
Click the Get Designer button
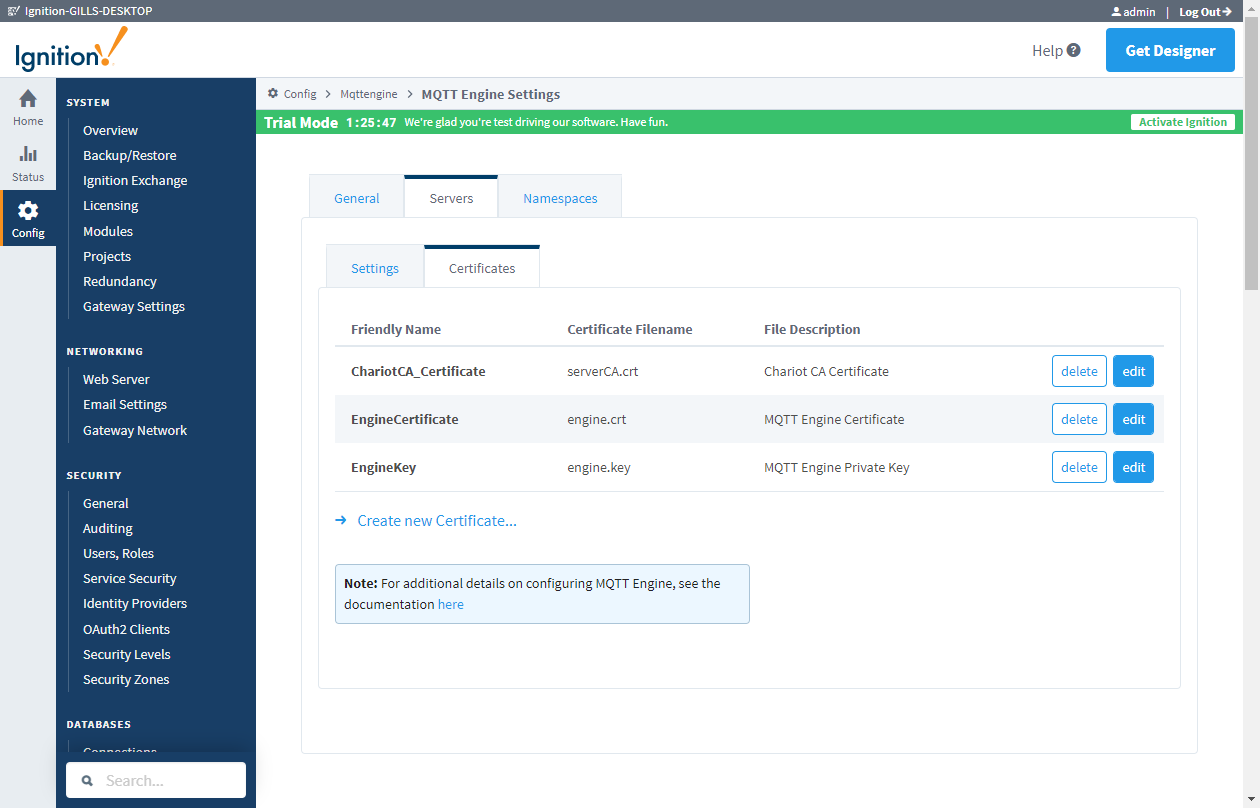coord(1170,50)
